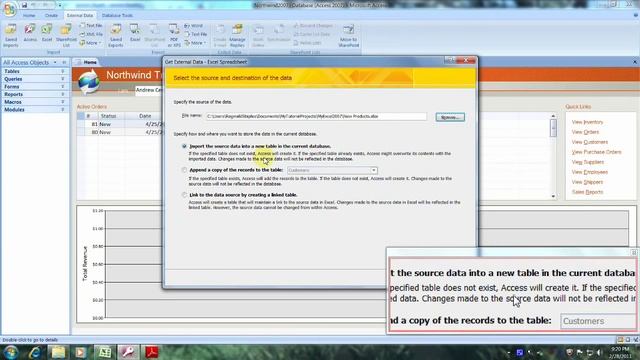
Task: Select the External Data ribbon tab
Action: point(80,16)
